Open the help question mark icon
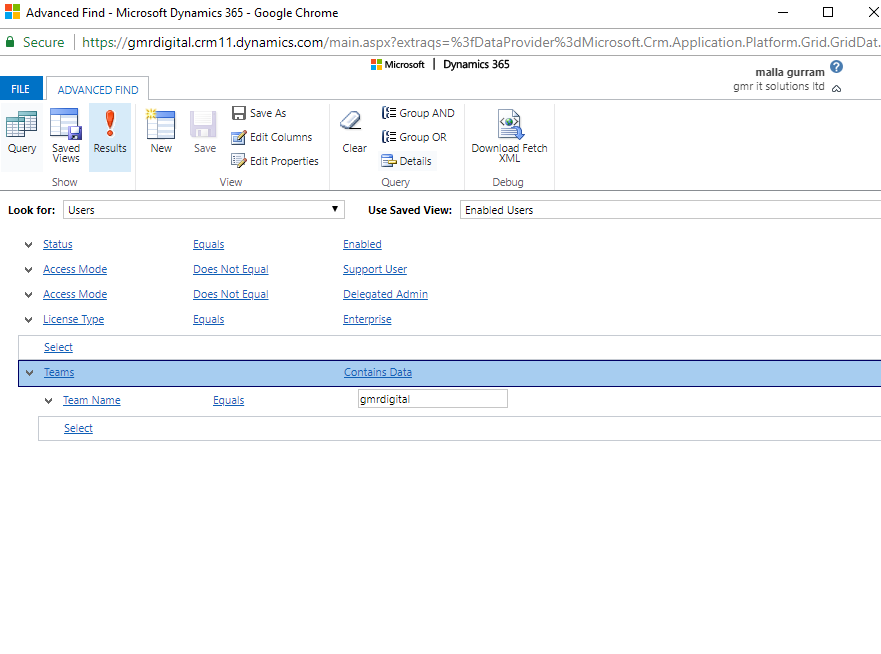The image size is (881, 654). 836,67
